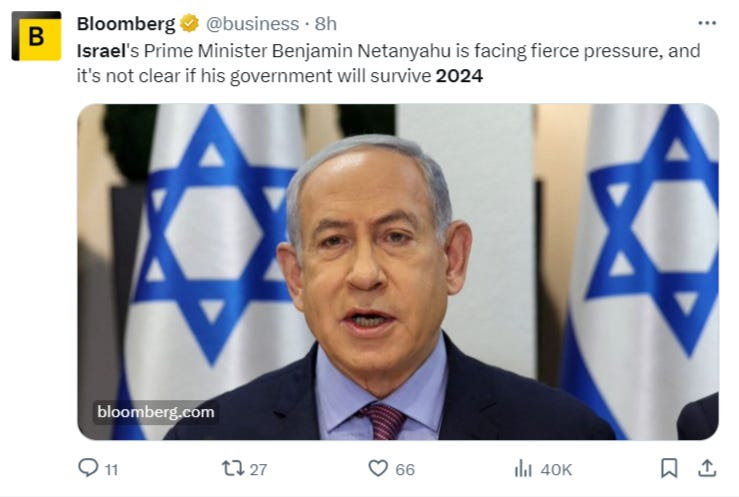Click the 27 reposts count
This screenshot has height=497, width=739.
[x=258, y=470]
